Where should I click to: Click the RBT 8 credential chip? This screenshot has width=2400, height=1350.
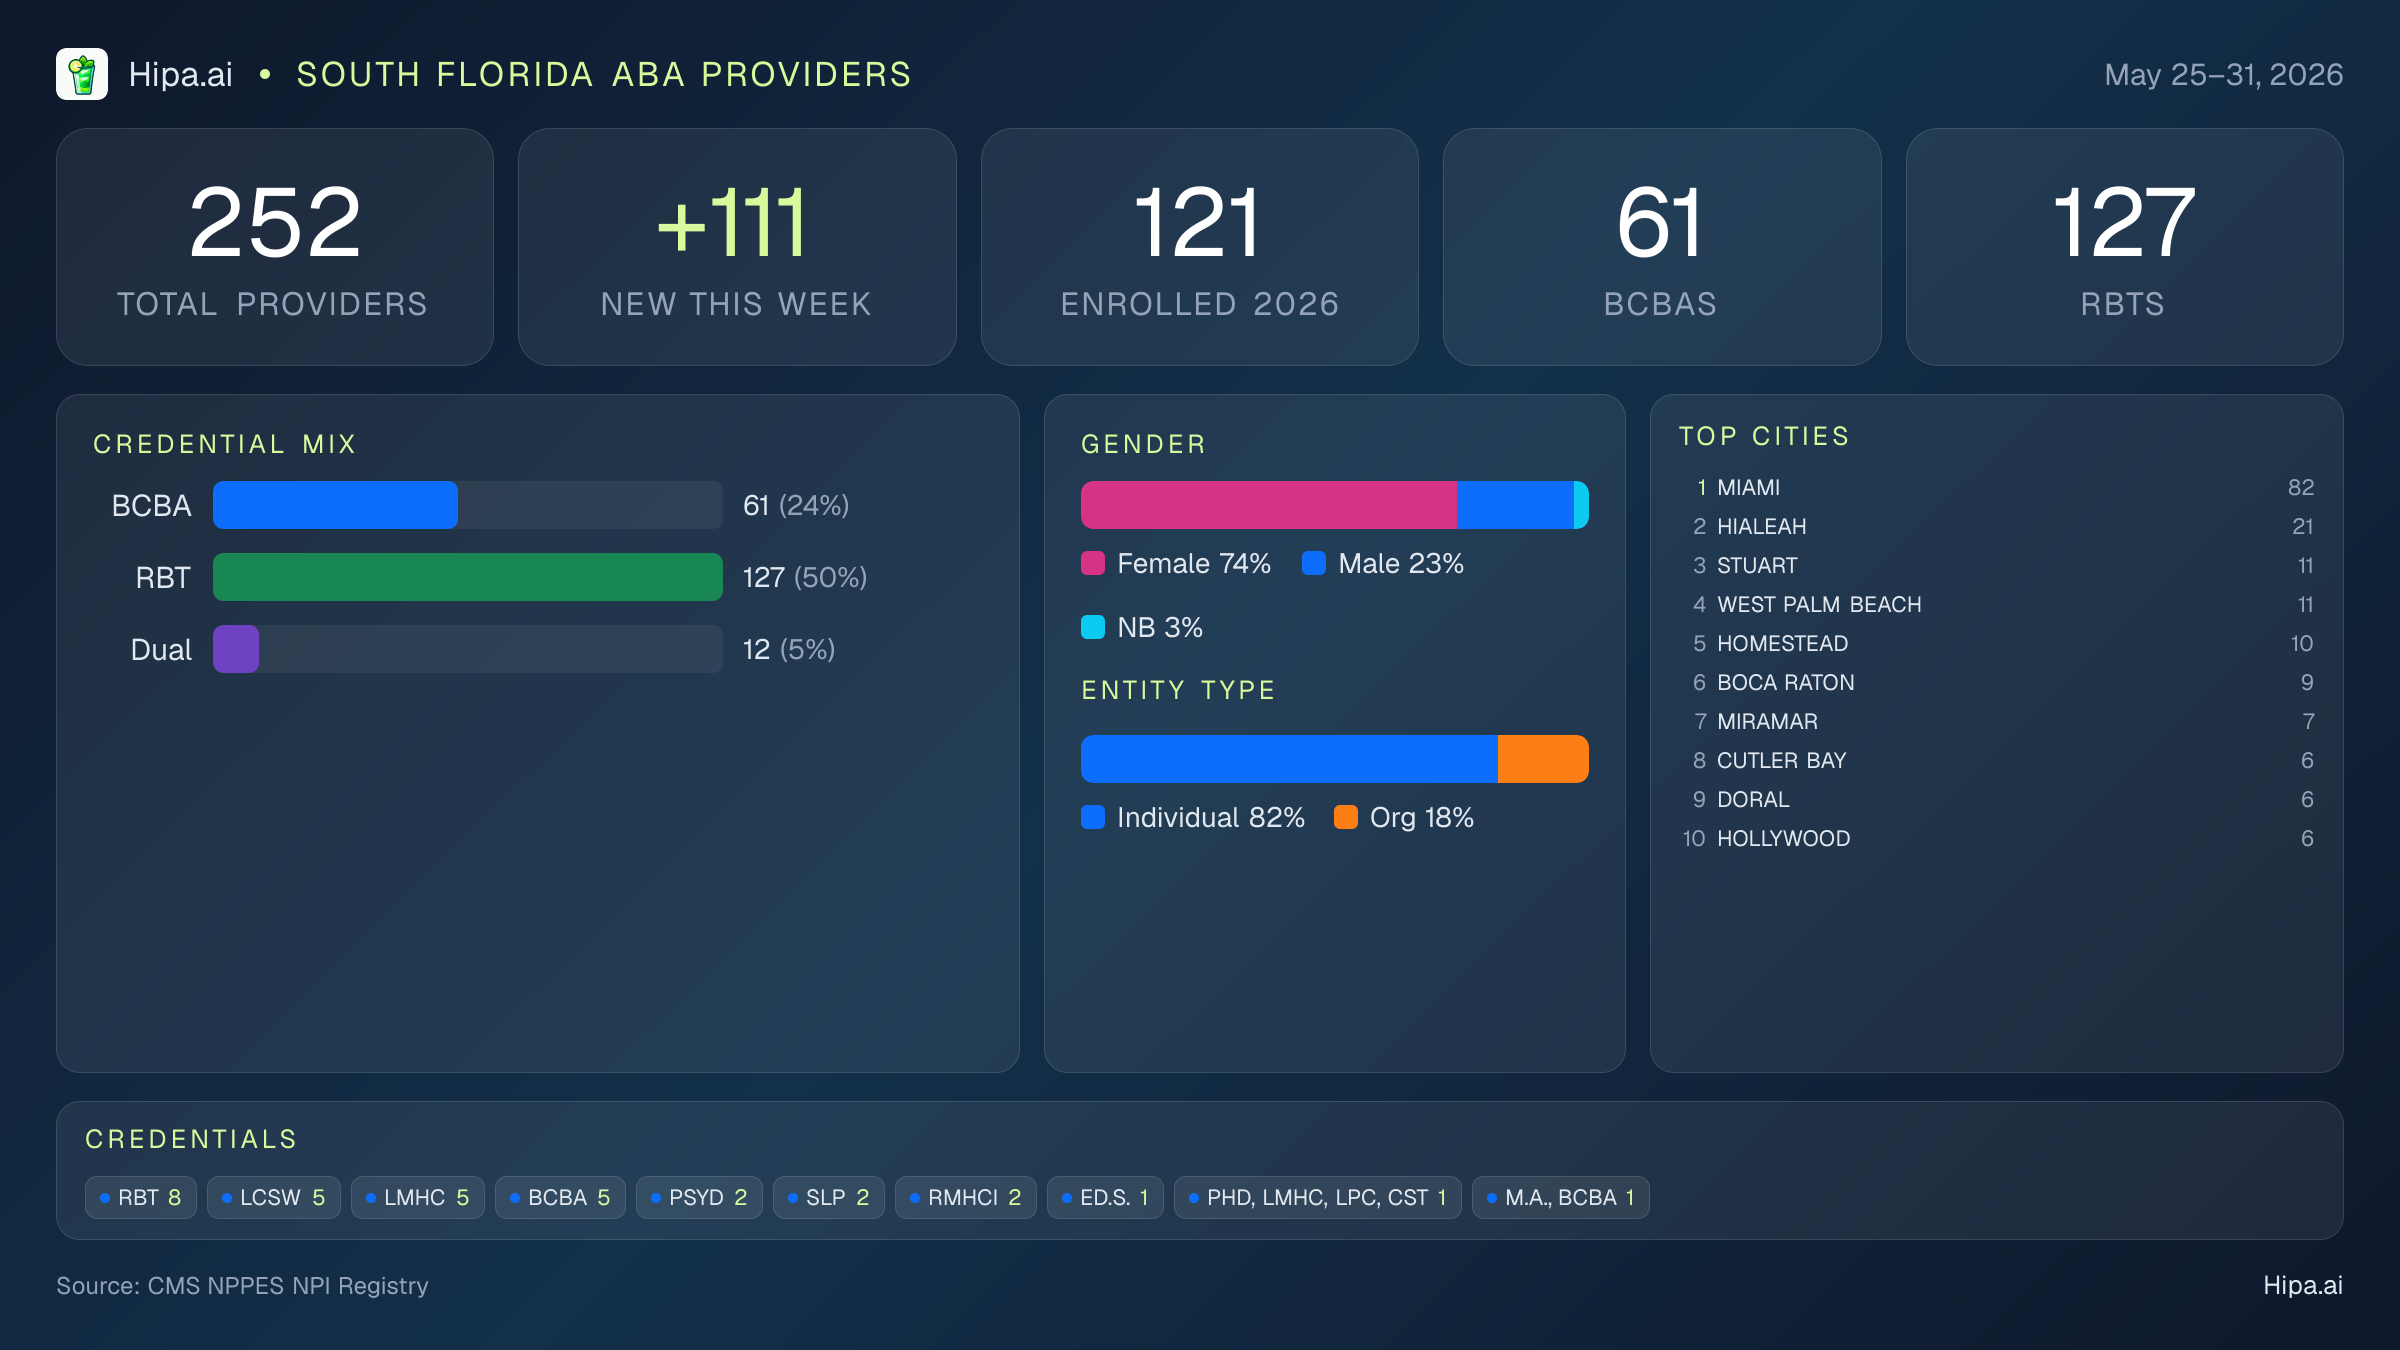[141, 1197]
